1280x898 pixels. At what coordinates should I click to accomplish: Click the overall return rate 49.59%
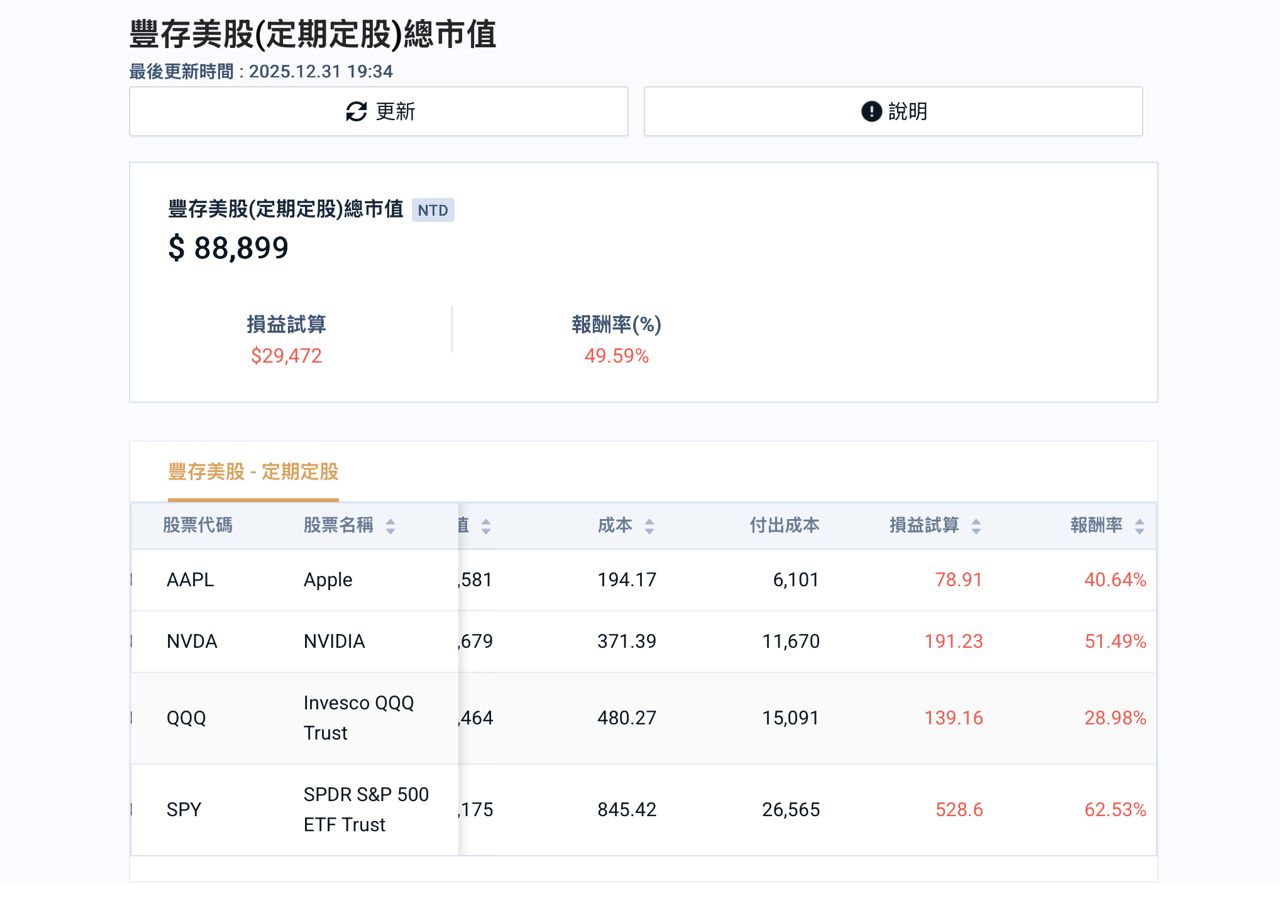[x=616, y=356]
